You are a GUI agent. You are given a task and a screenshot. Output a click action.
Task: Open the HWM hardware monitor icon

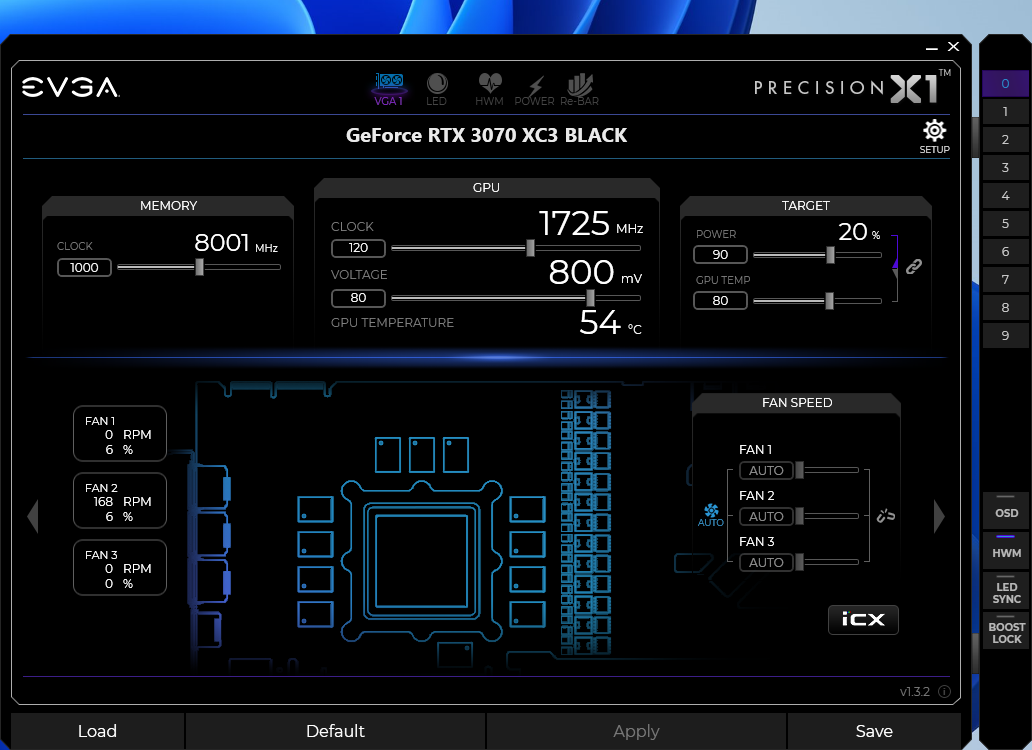(489, 89)
